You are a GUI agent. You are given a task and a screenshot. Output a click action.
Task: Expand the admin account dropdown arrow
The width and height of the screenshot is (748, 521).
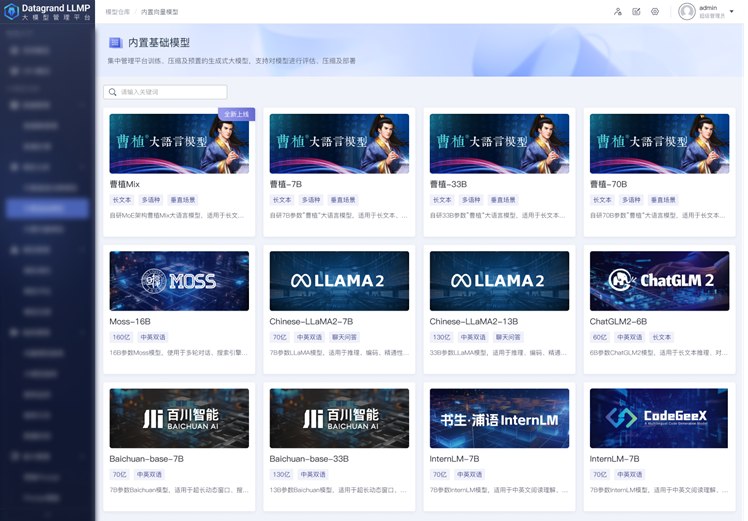coord(732,12)
